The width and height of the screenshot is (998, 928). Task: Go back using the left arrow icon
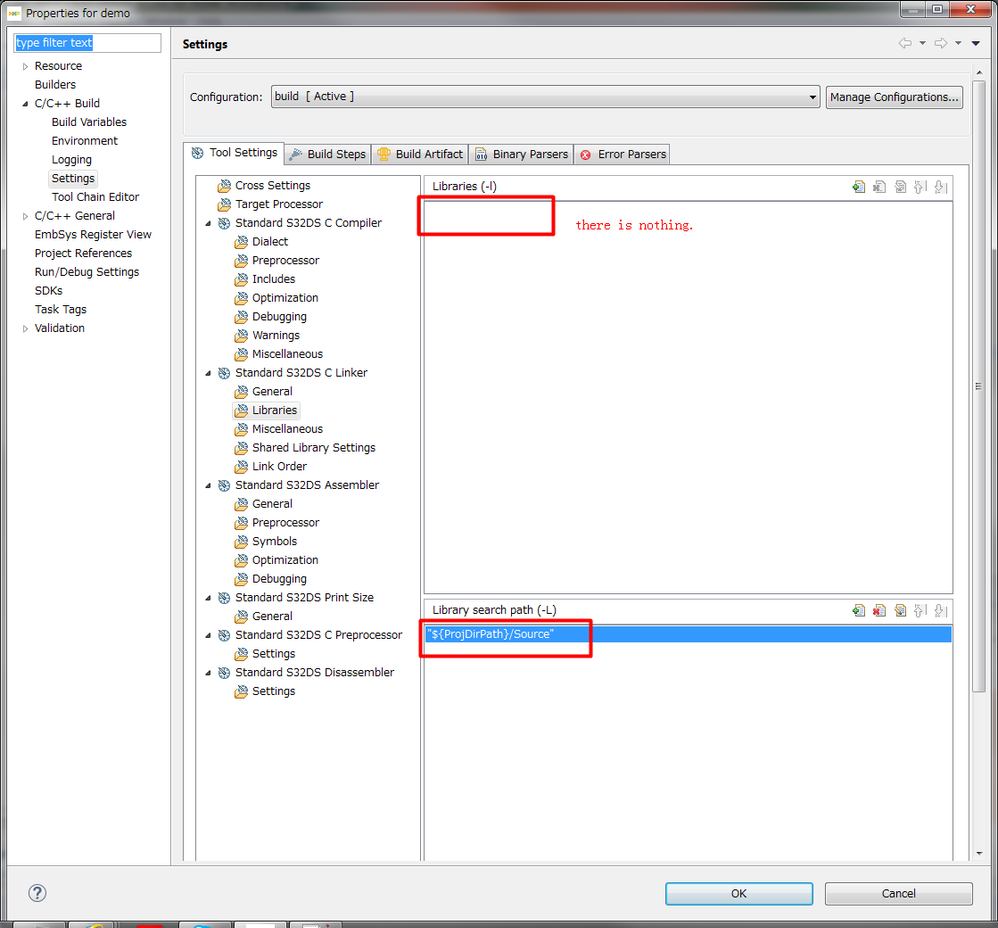coord(904,43)
